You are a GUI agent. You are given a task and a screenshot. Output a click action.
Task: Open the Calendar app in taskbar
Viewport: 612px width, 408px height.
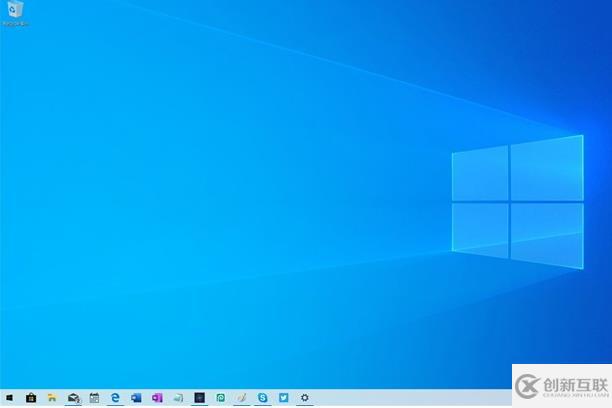(94, 398)
